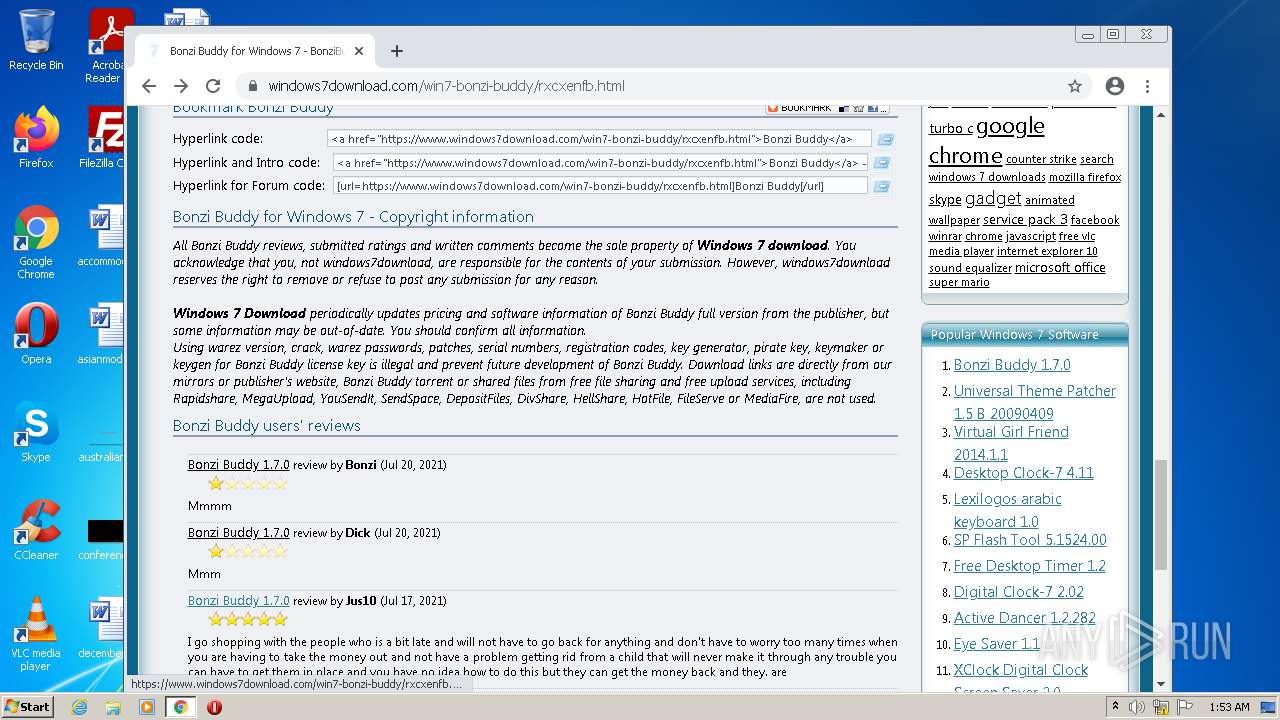Reload the current page
Image resolution: width=1280 pixels, height=720 pixels.
pyautogui.click(x=213, y=86)
